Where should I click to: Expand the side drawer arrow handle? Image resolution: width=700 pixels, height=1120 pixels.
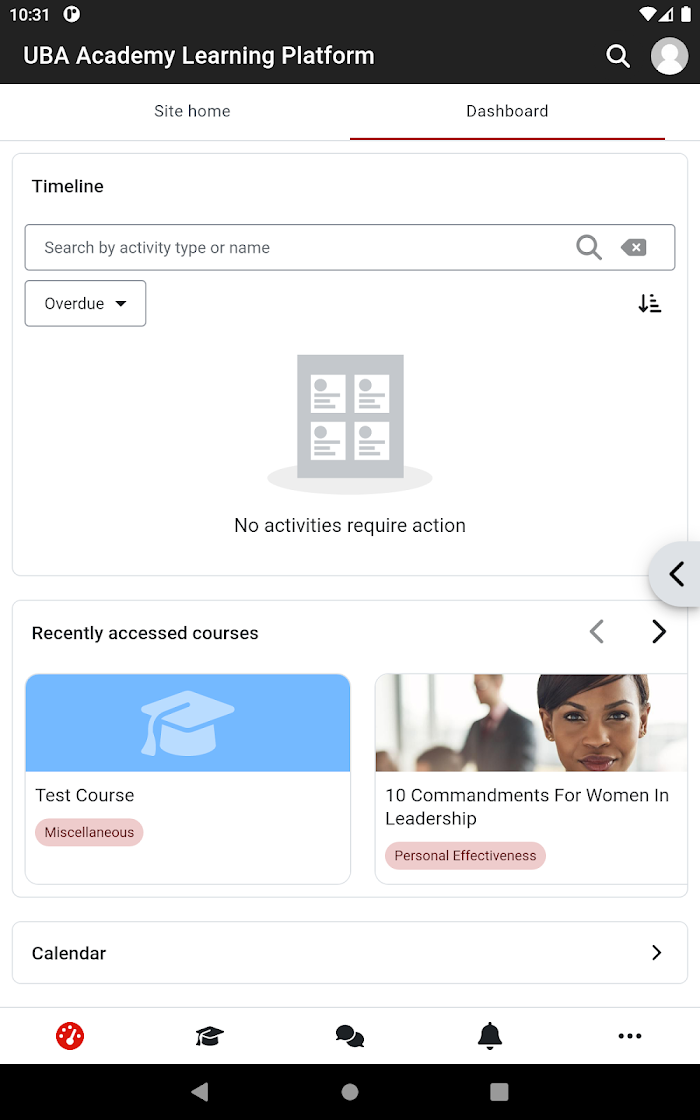click(x=675, y=574)
